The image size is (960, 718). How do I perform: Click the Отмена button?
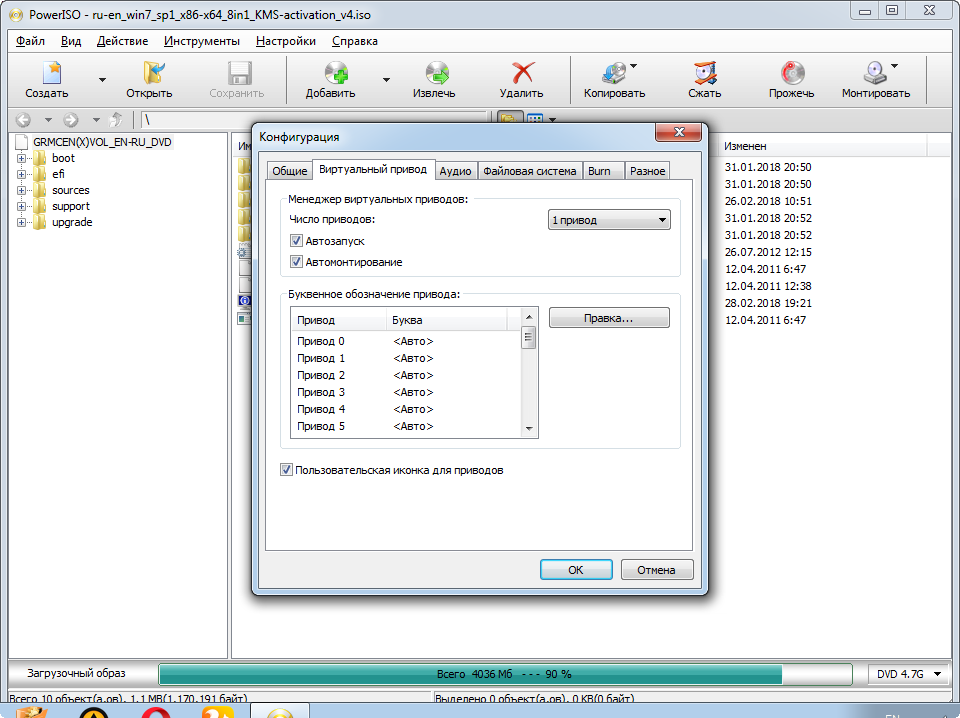656,570
